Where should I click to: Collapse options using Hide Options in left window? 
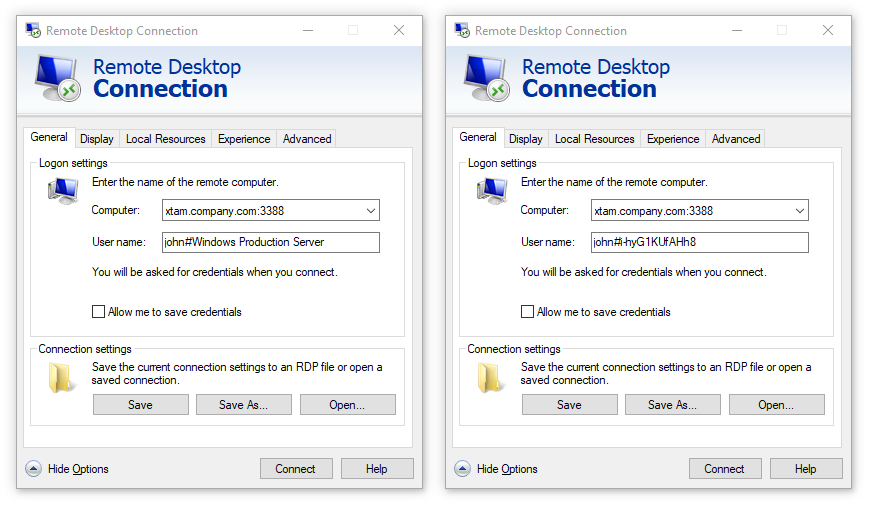click(x=33, y=469)
